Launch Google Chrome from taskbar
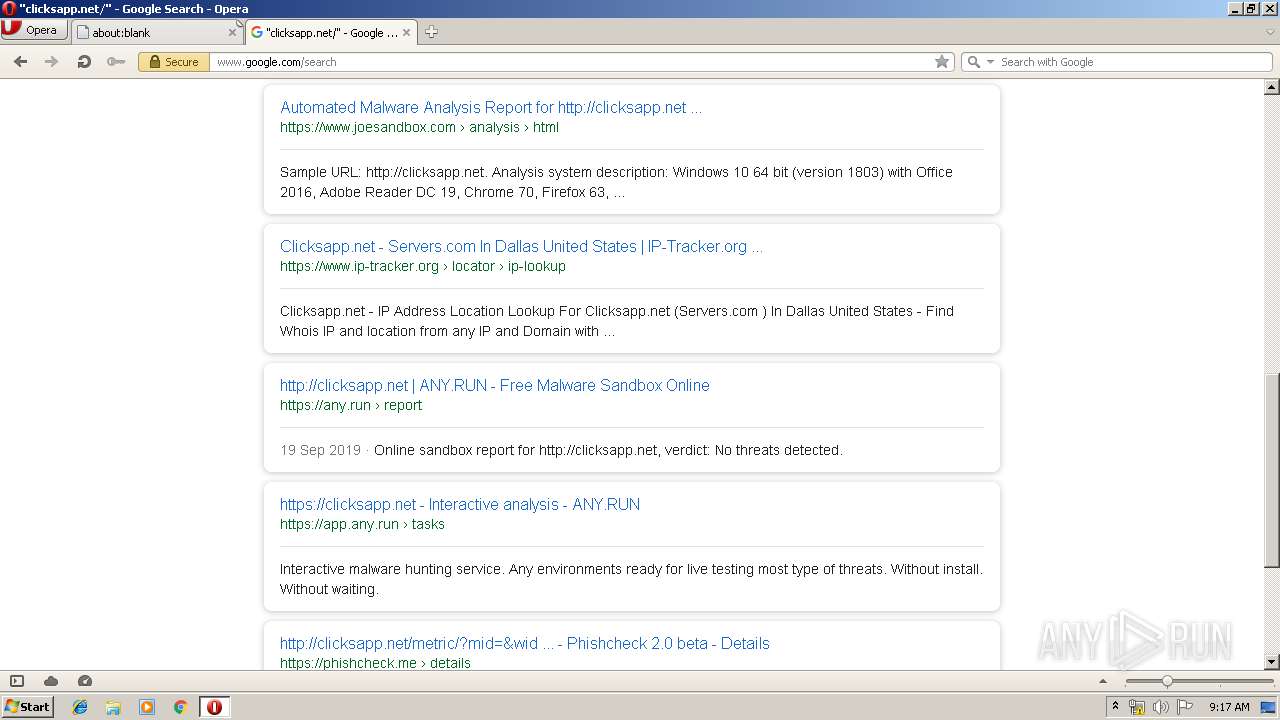This screenshot has width=1280, height=720. 181,707
